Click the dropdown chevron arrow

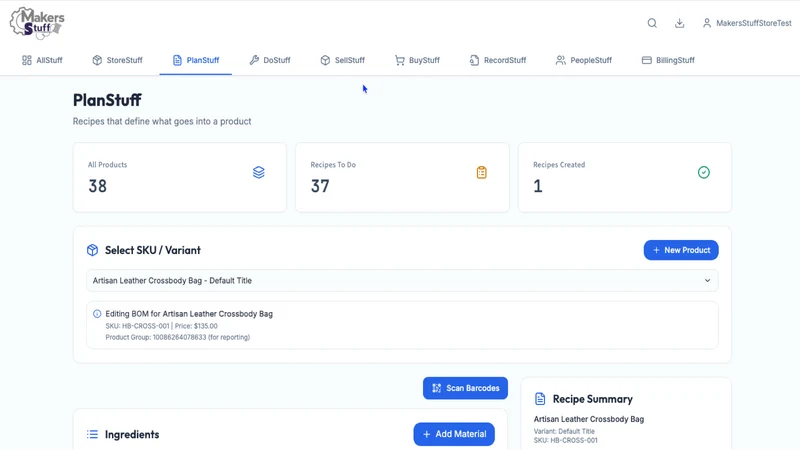(707, 281)
